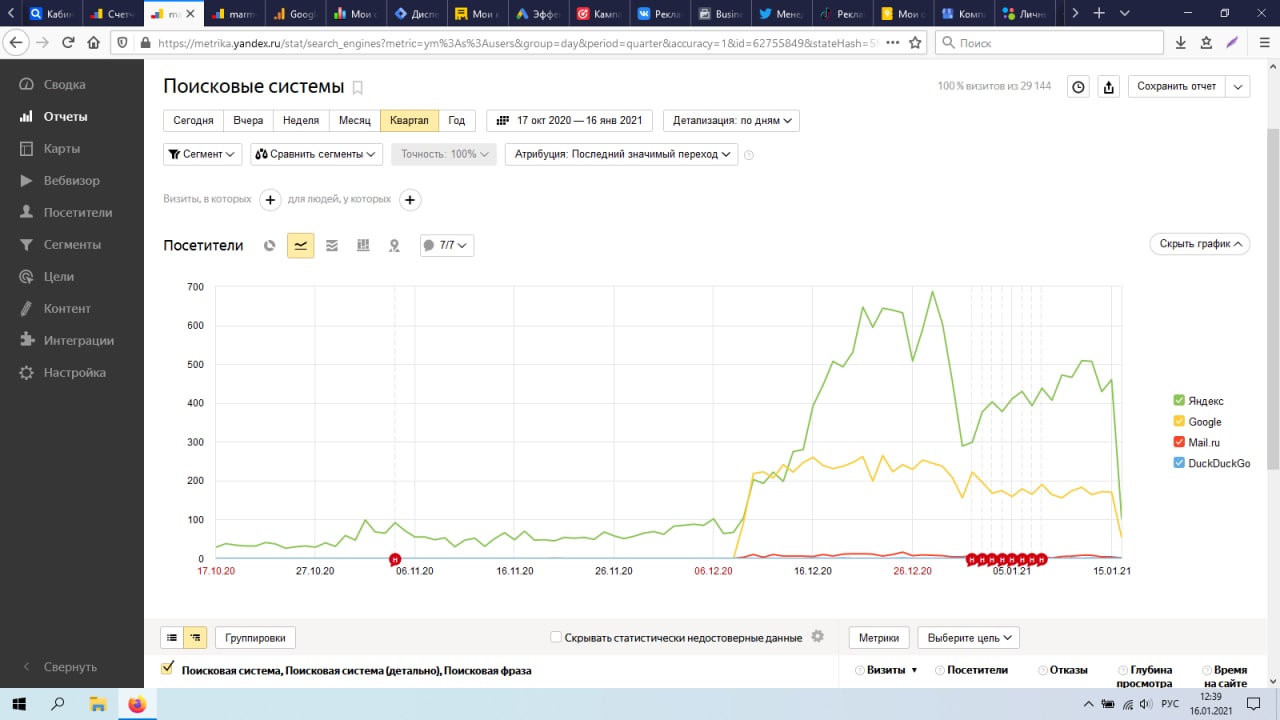Screen dimensions: 1280x720
Task: Collapse chart with Скрыть график
Action: [x=1200, y=243]
